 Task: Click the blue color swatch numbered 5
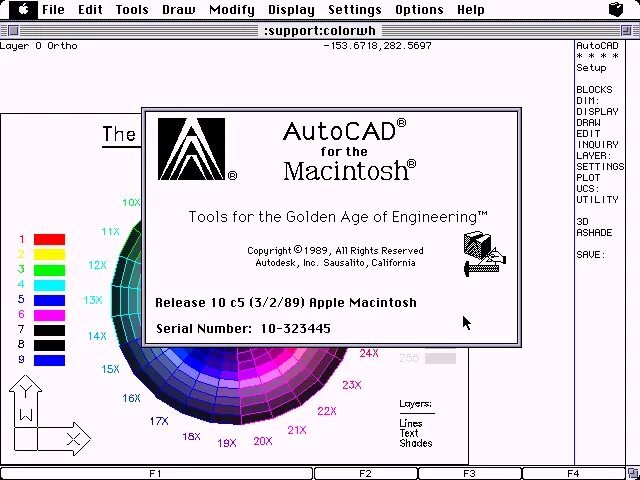coord(49,300)
